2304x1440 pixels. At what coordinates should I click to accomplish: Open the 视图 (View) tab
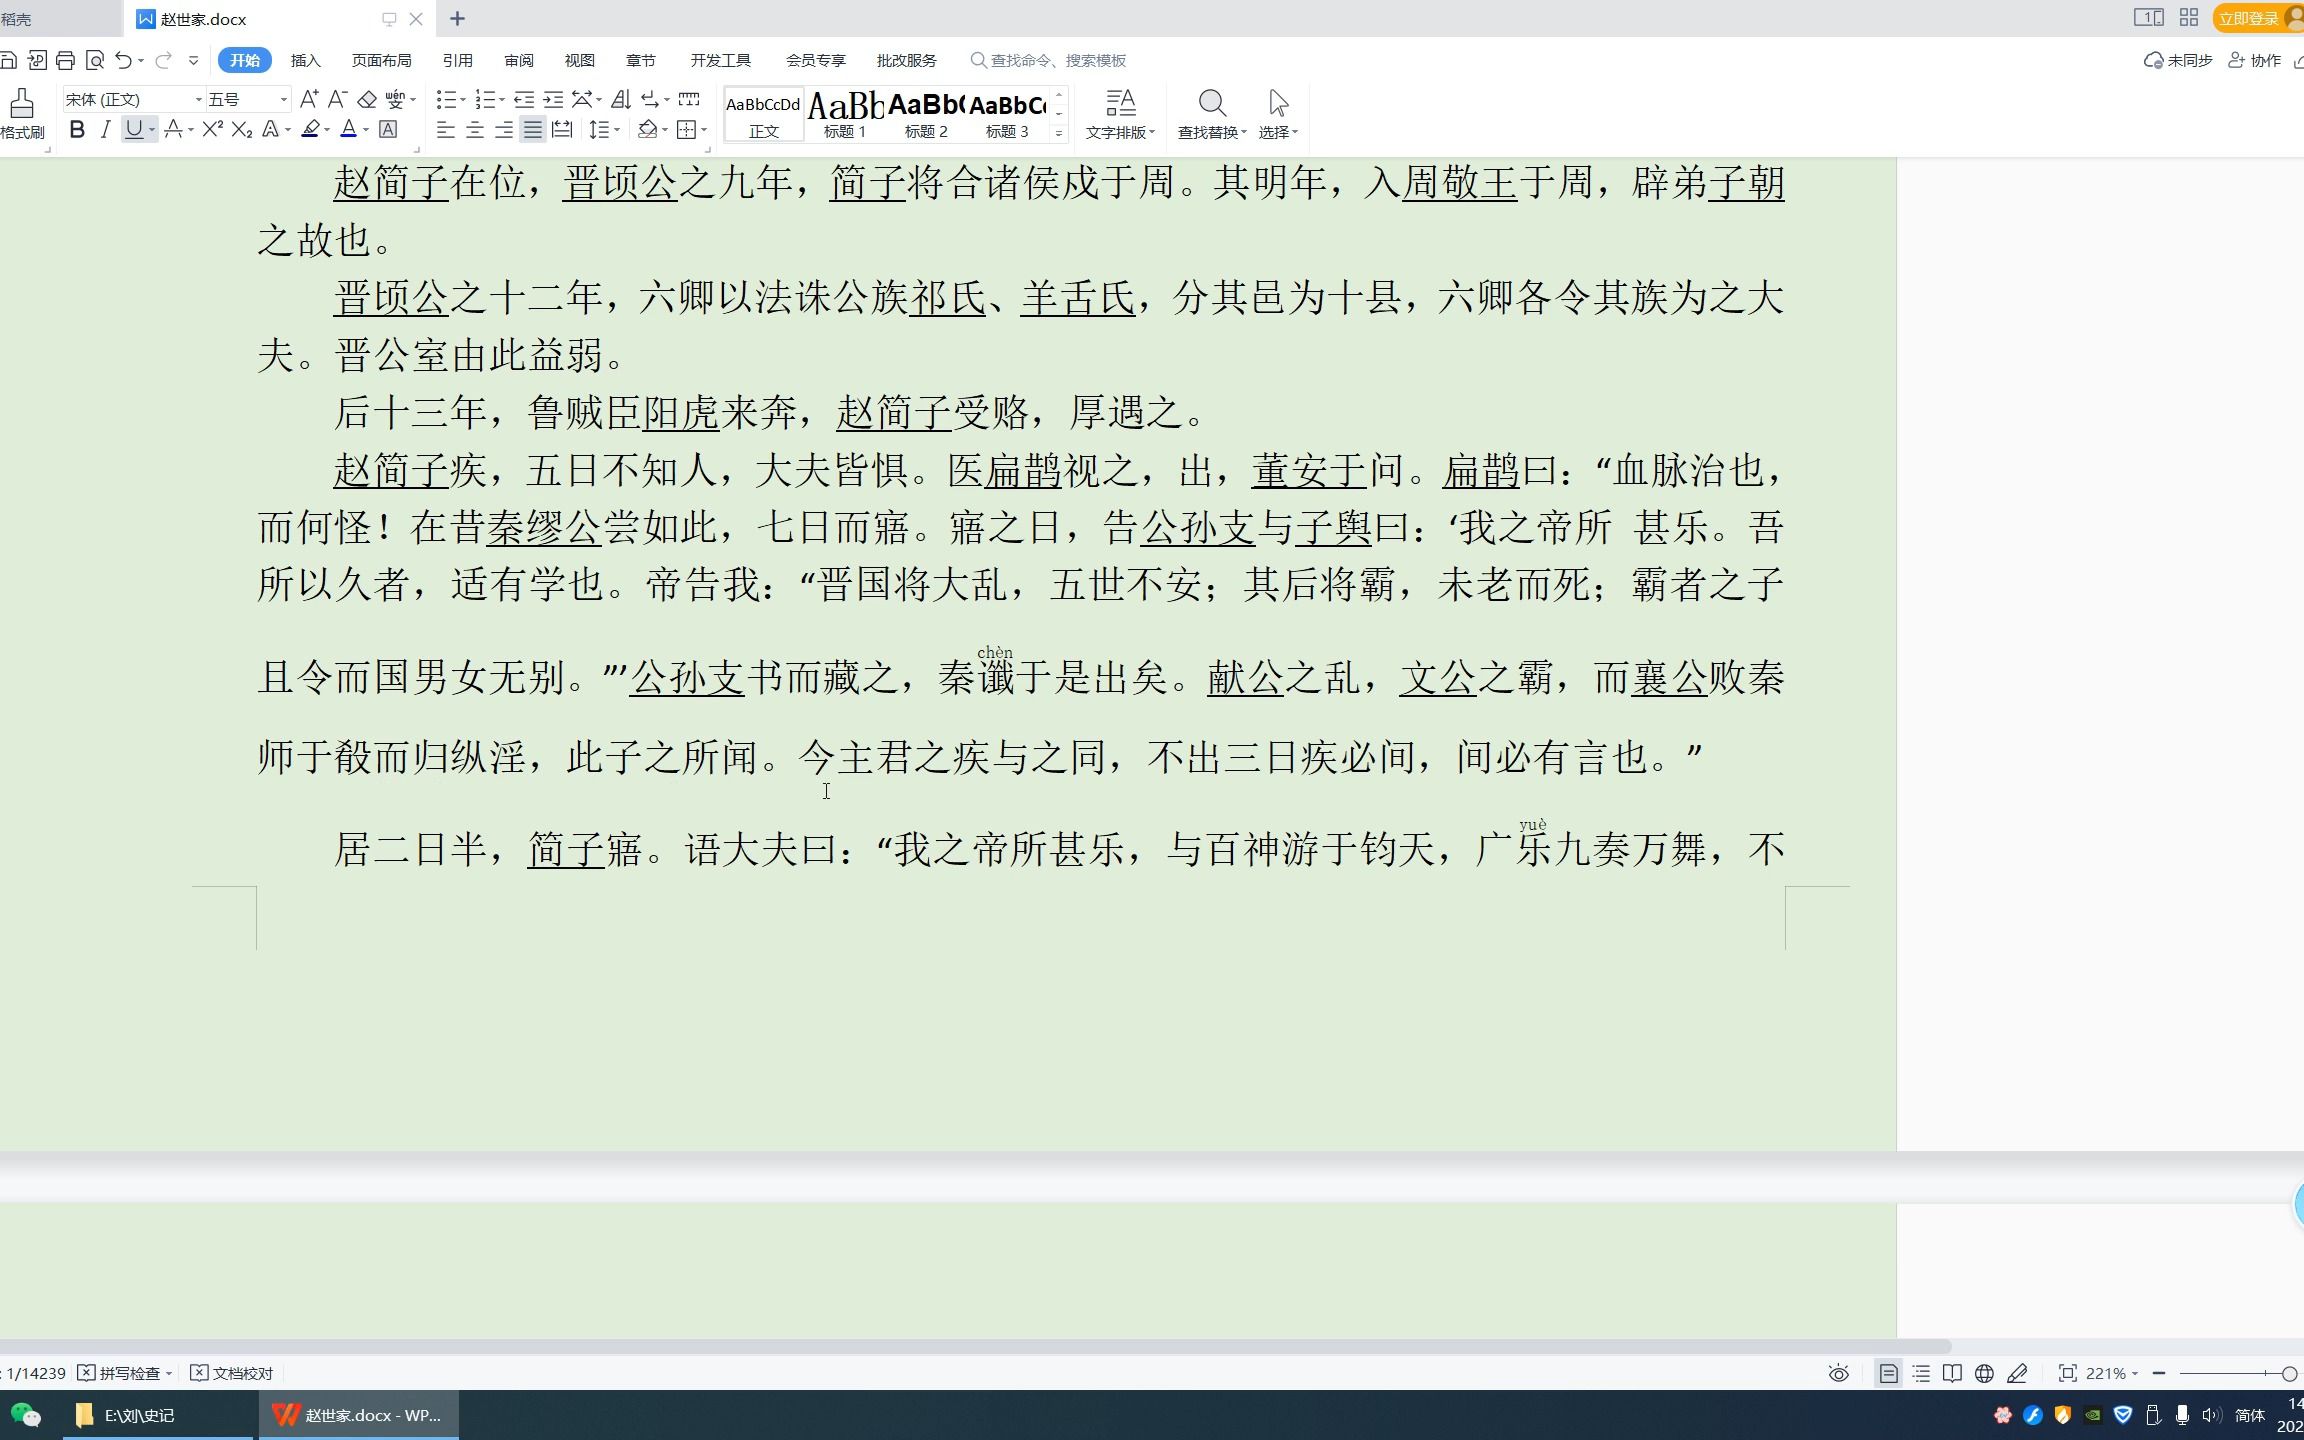pos(579,60)
